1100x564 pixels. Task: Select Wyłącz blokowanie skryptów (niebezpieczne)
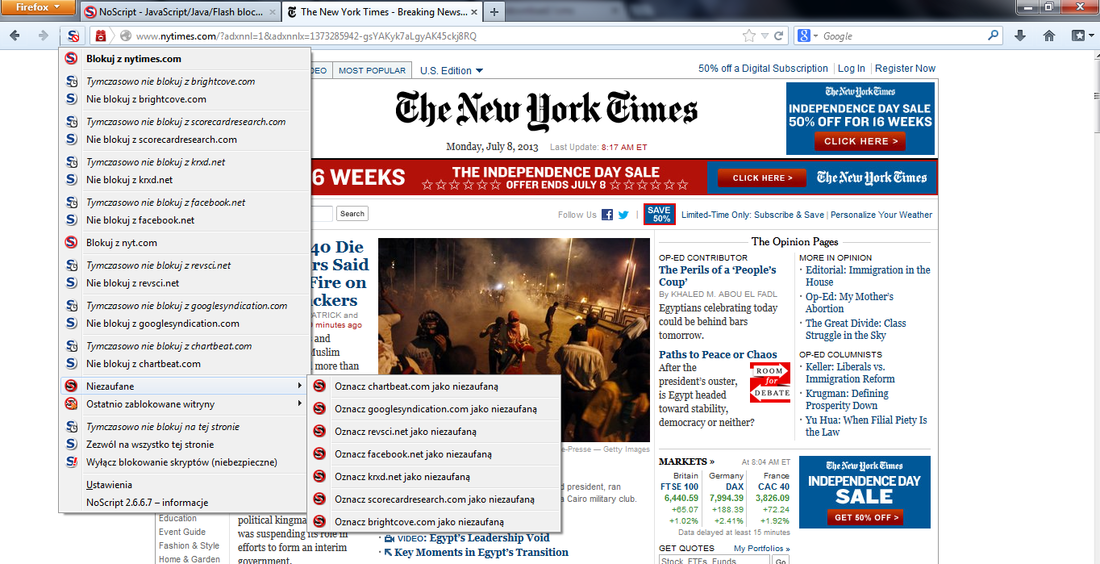pyautogui.click(x=185, y=462)
